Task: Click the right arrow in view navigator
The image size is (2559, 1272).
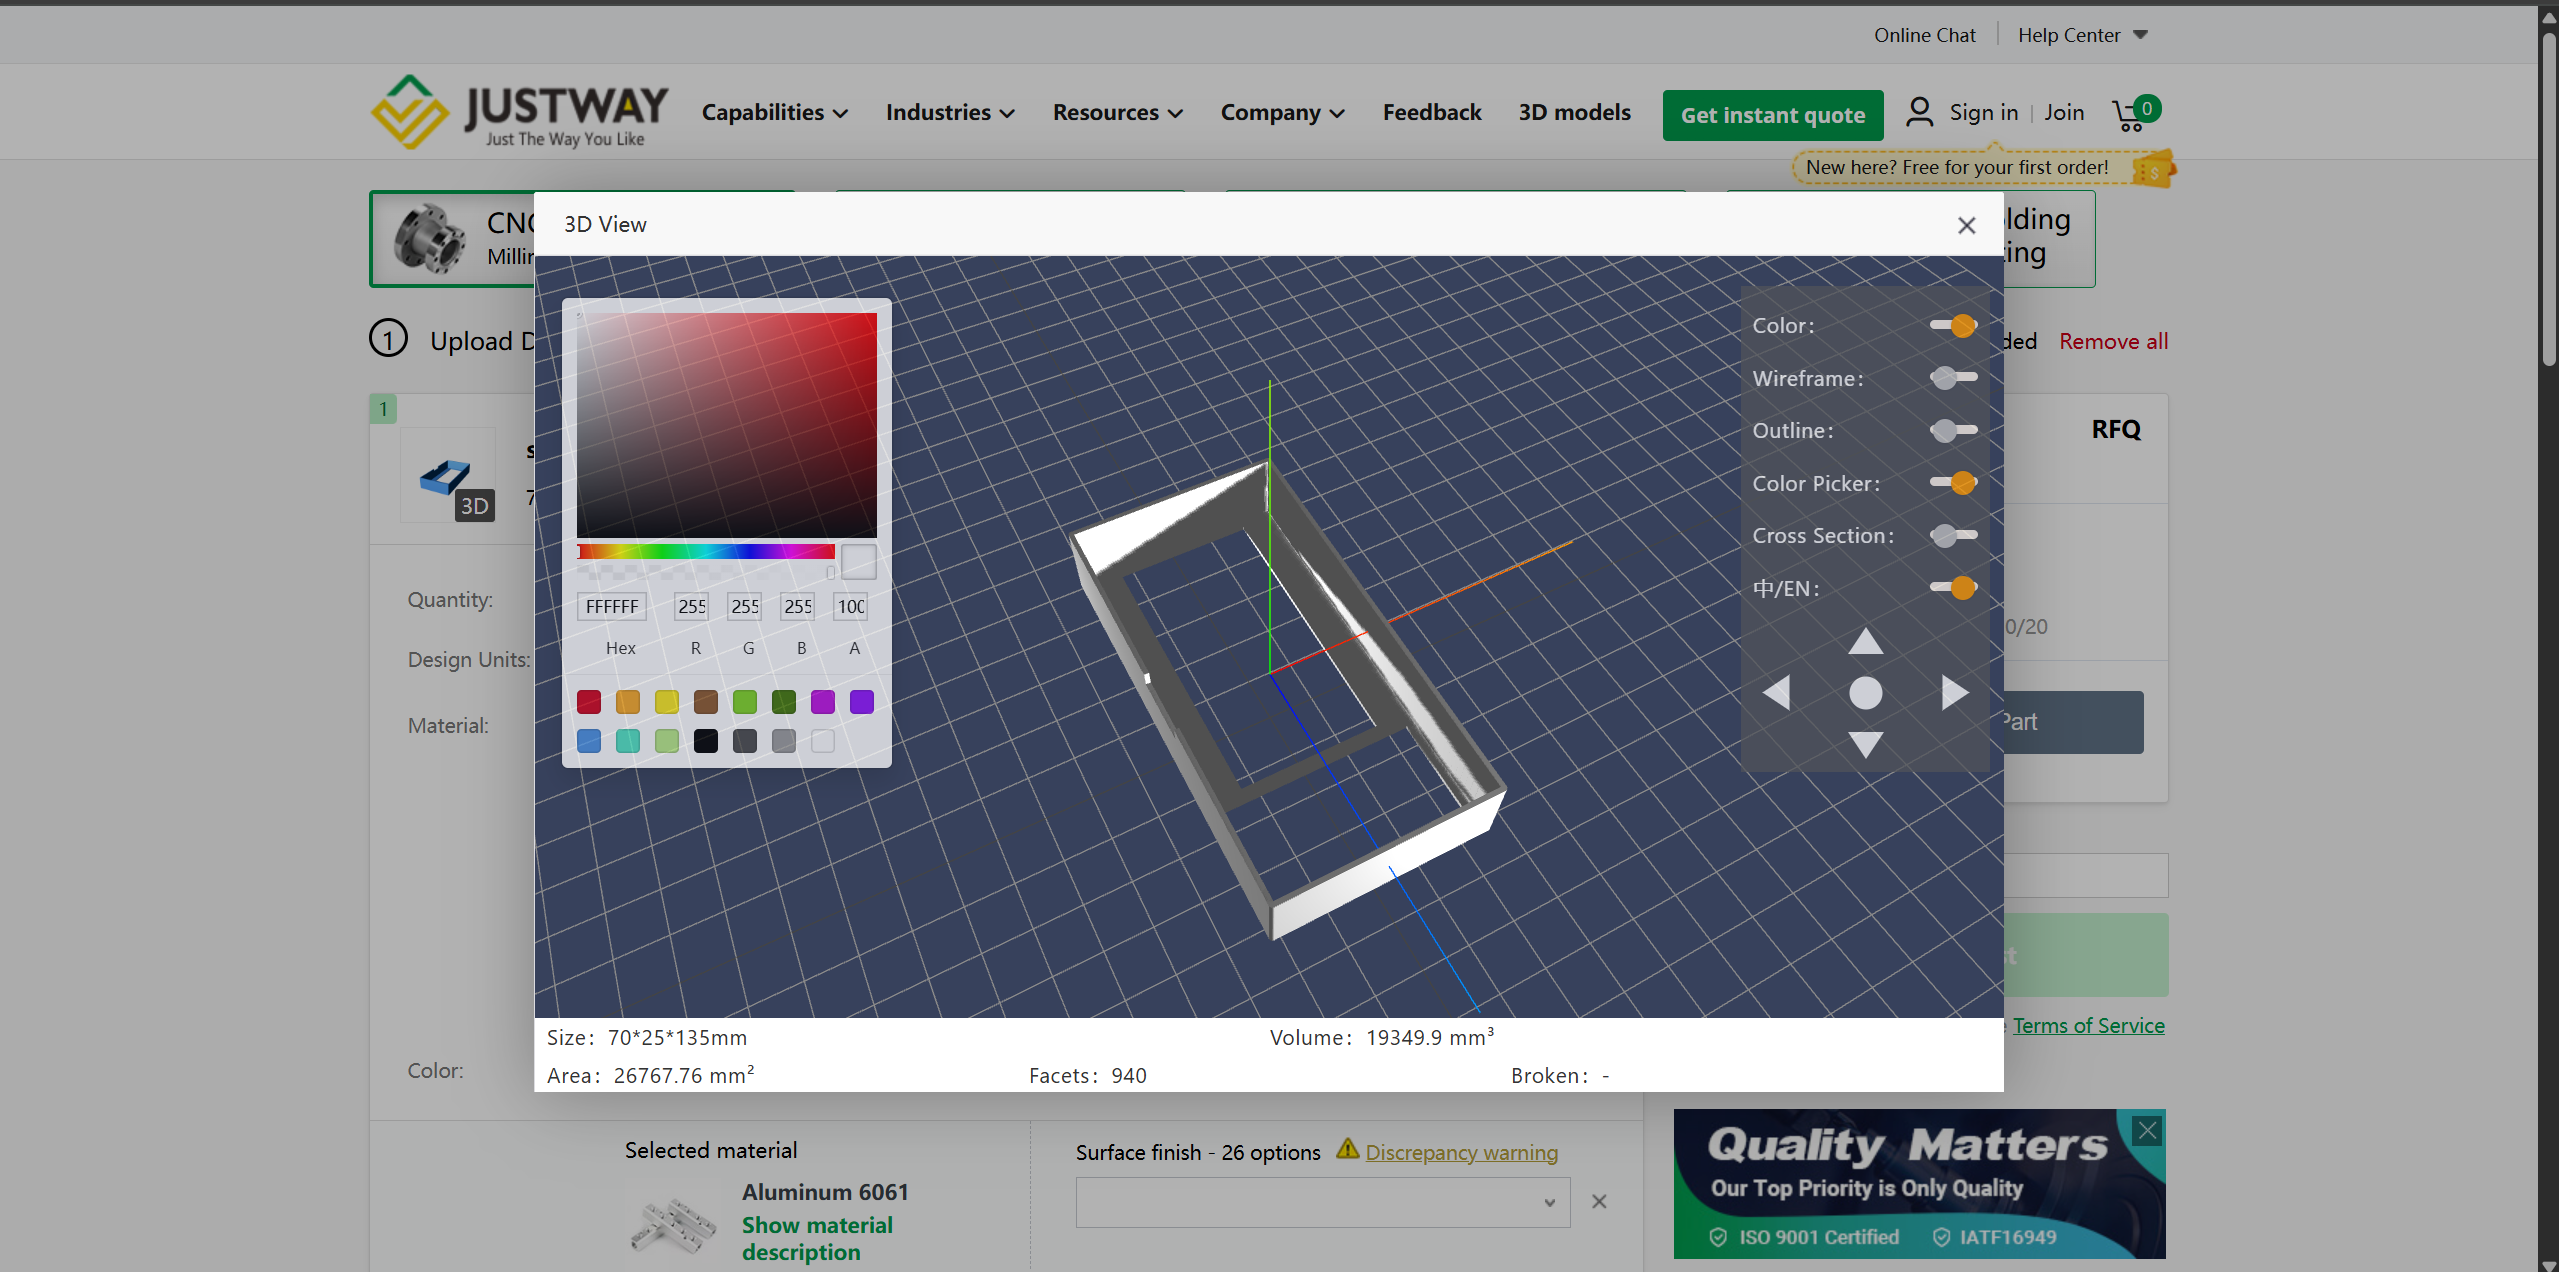Action: point(1954,692)
